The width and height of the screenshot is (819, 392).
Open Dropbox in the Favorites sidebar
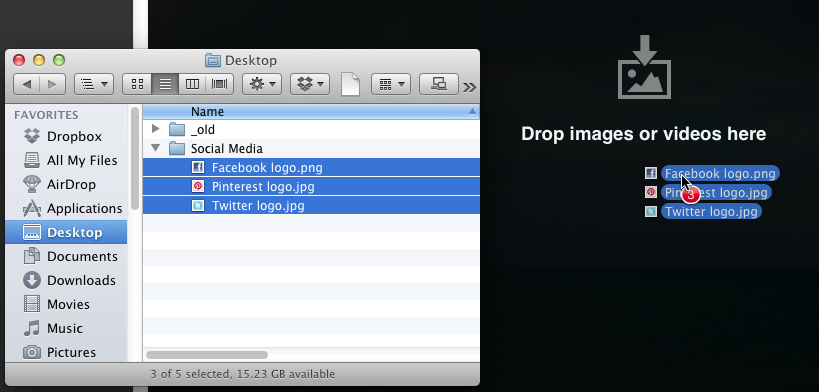[66, 136]
